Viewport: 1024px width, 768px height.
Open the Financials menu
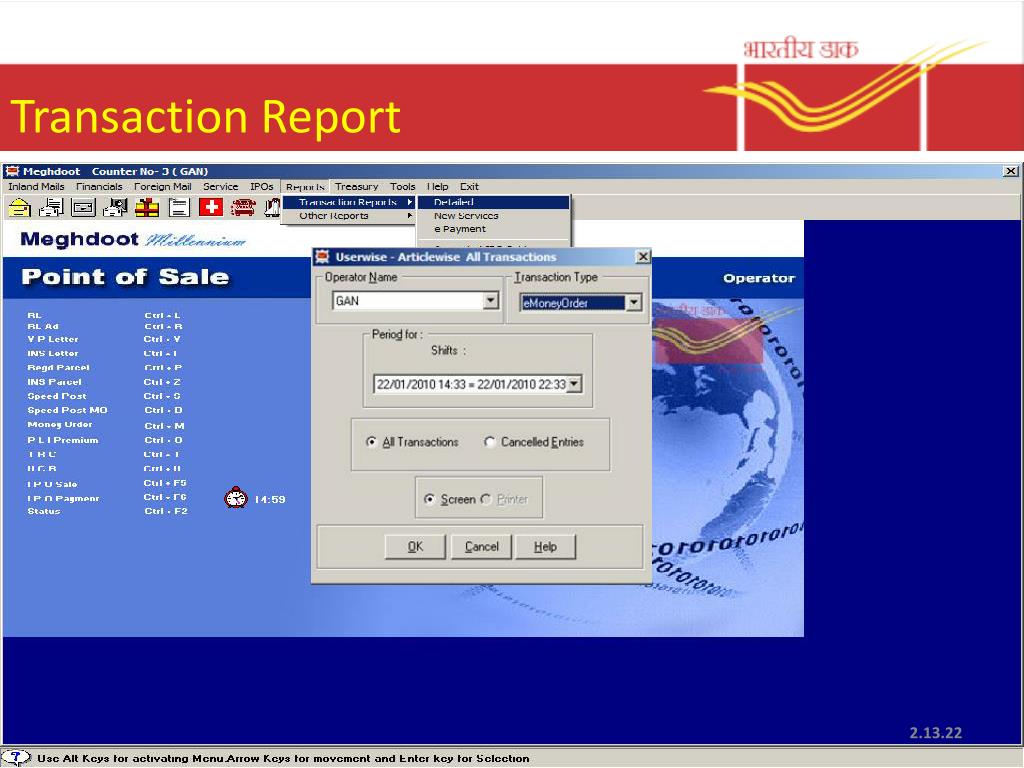pos(99,187)
